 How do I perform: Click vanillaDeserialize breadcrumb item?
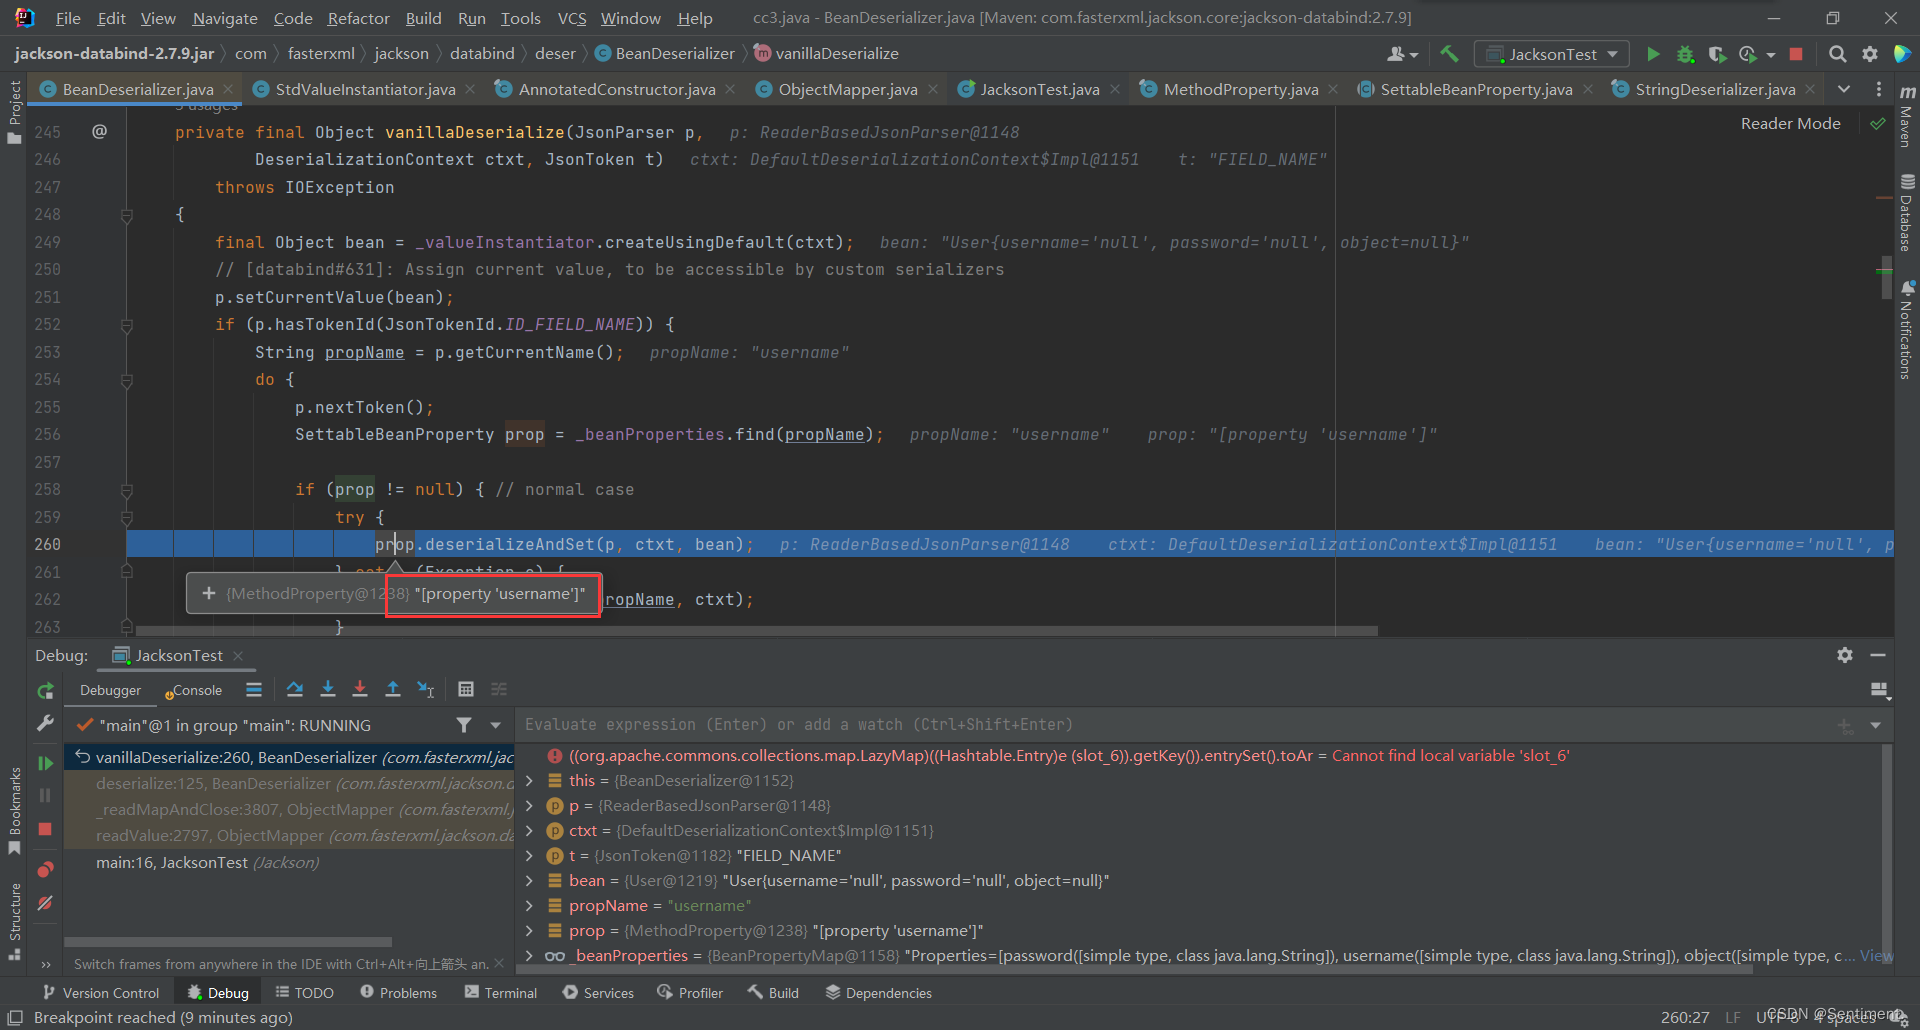click(x=826, y=54)
